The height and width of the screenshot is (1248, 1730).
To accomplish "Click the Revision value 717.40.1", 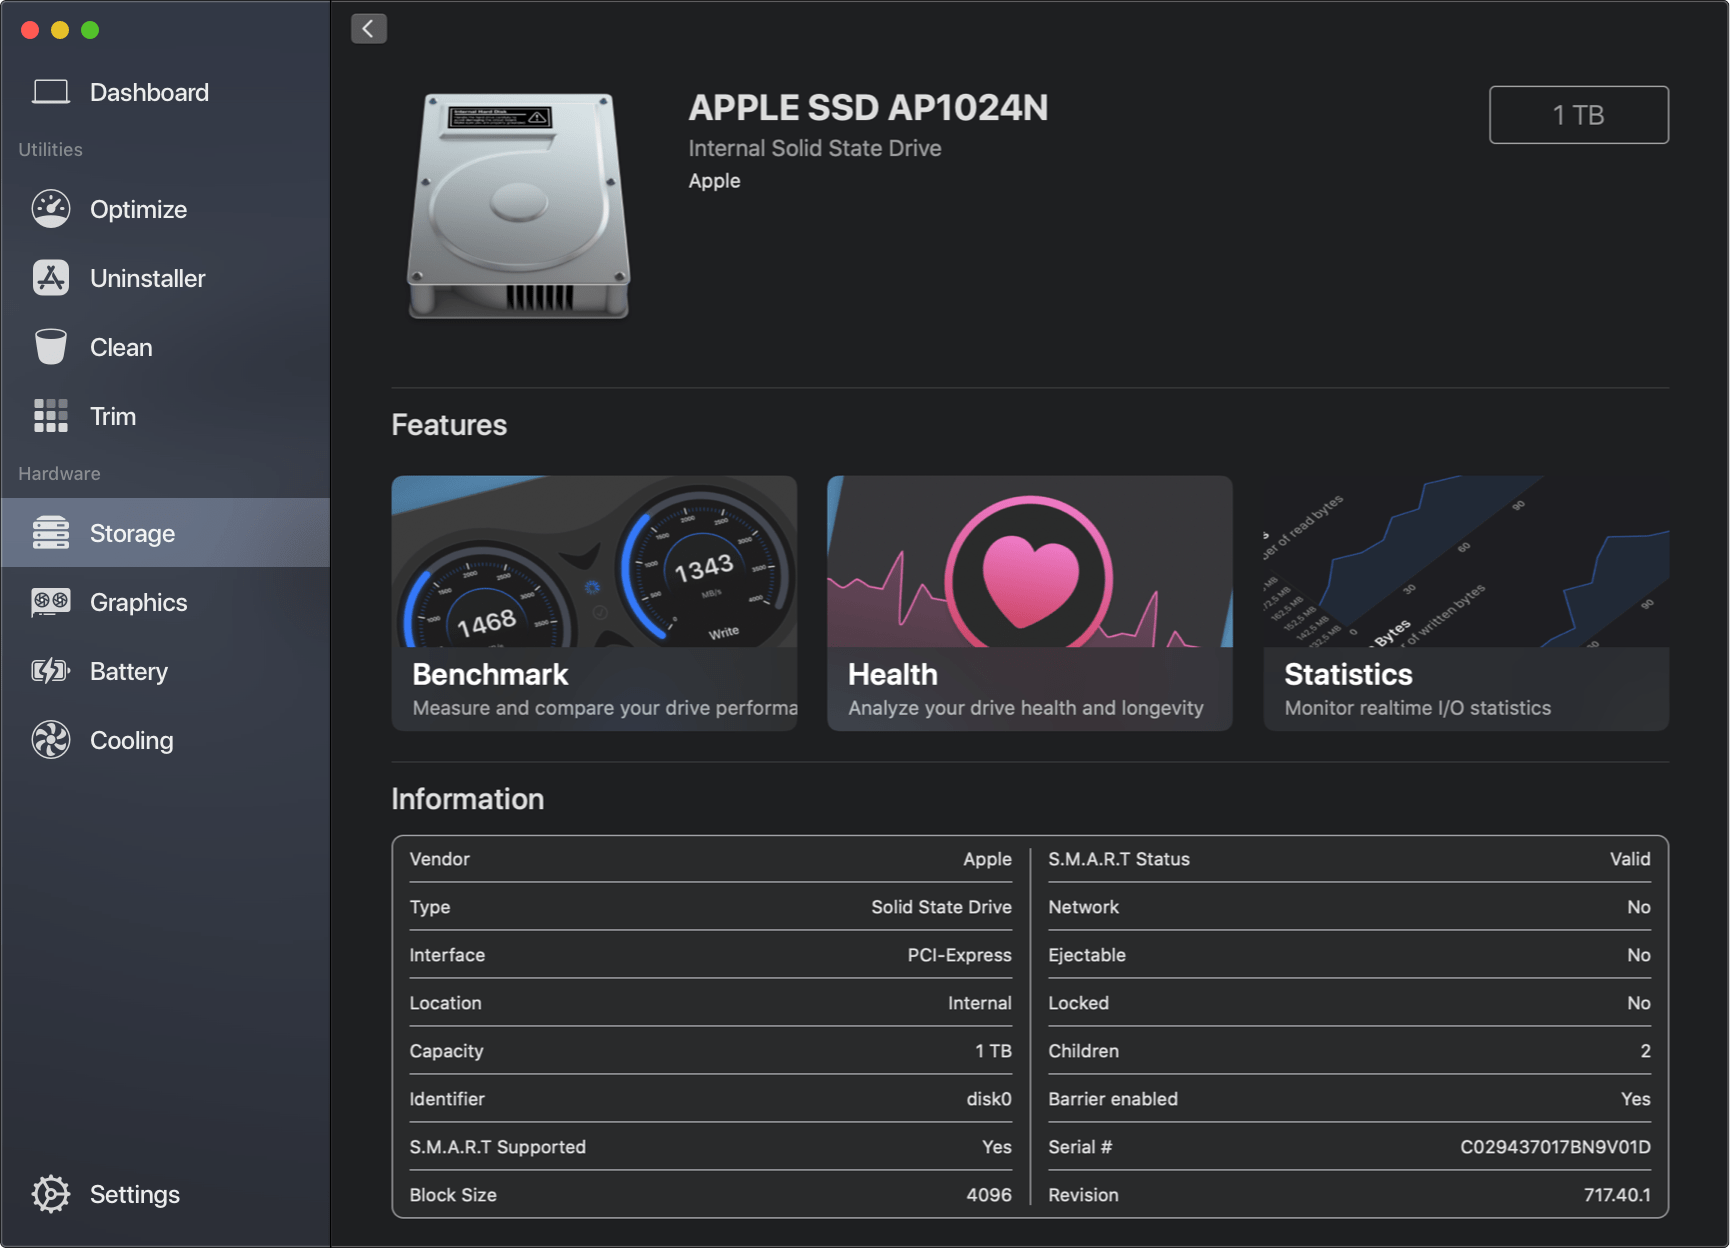I will [1617, 1195].
